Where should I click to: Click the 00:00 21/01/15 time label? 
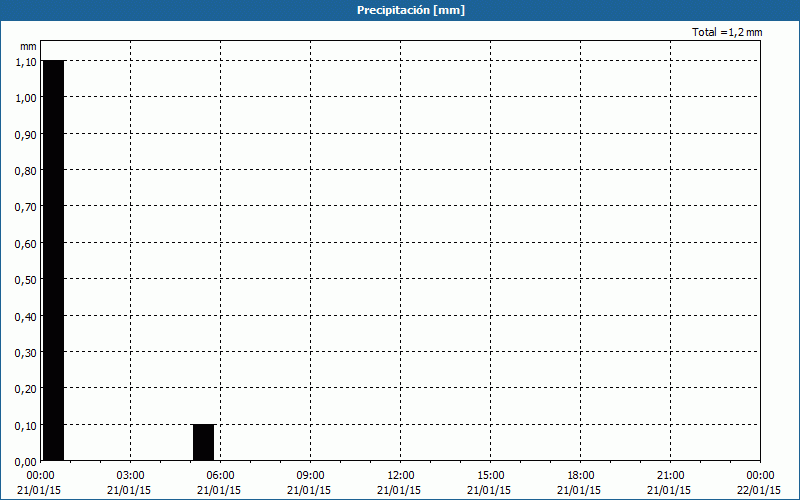pos(39,483)
